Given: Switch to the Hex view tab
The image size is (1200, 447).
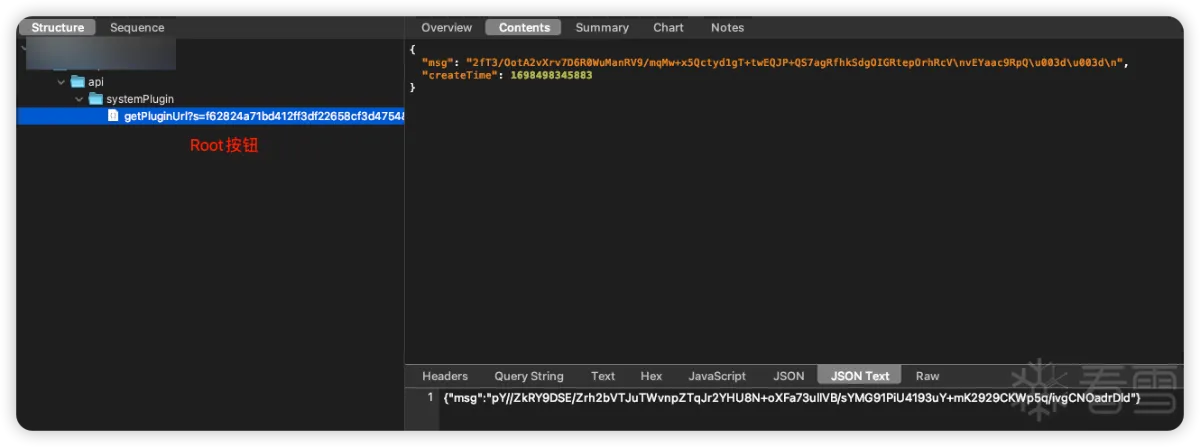Looking at the screenshot, I should 651,376.
